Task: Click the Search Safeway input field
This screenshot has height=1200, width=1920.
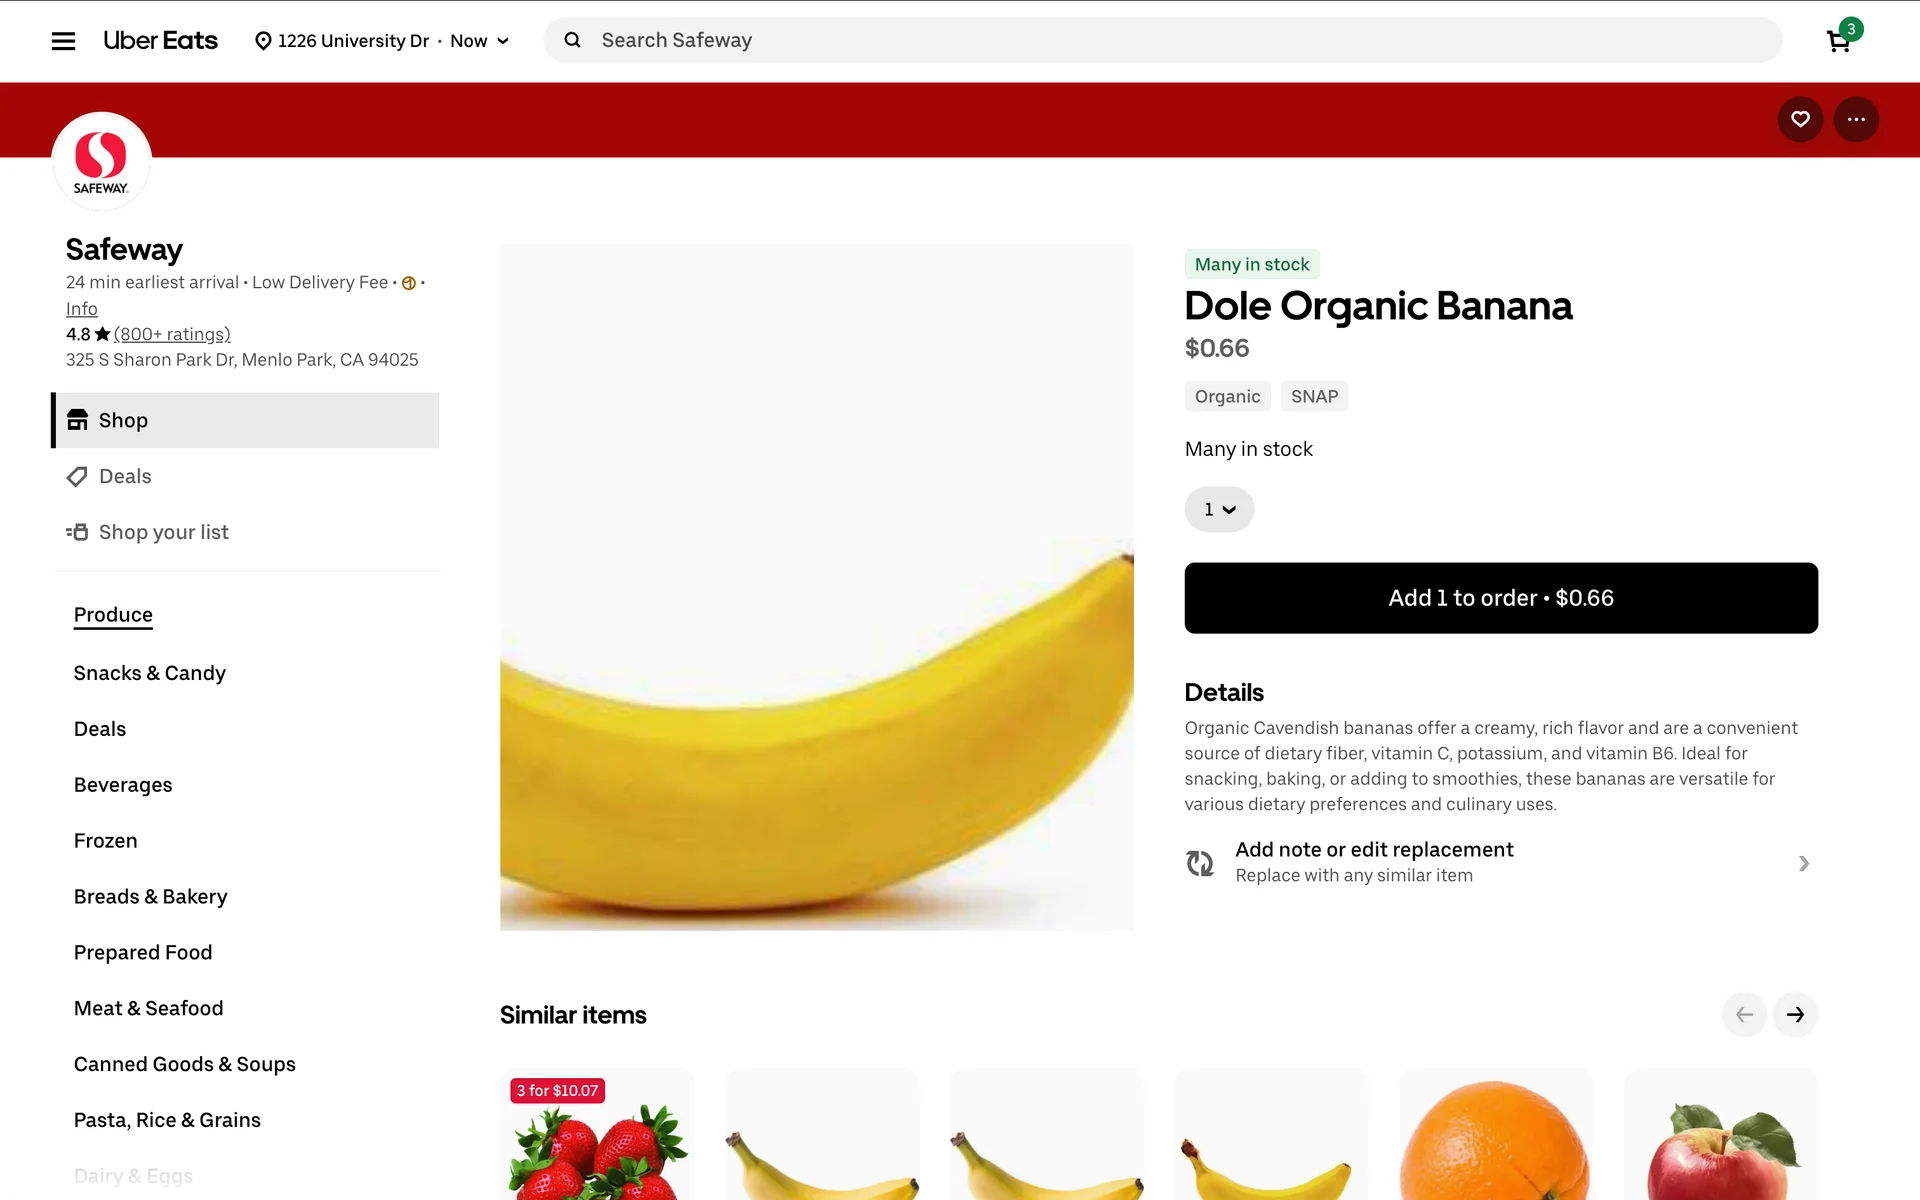Action: (x=1163, y=40)
